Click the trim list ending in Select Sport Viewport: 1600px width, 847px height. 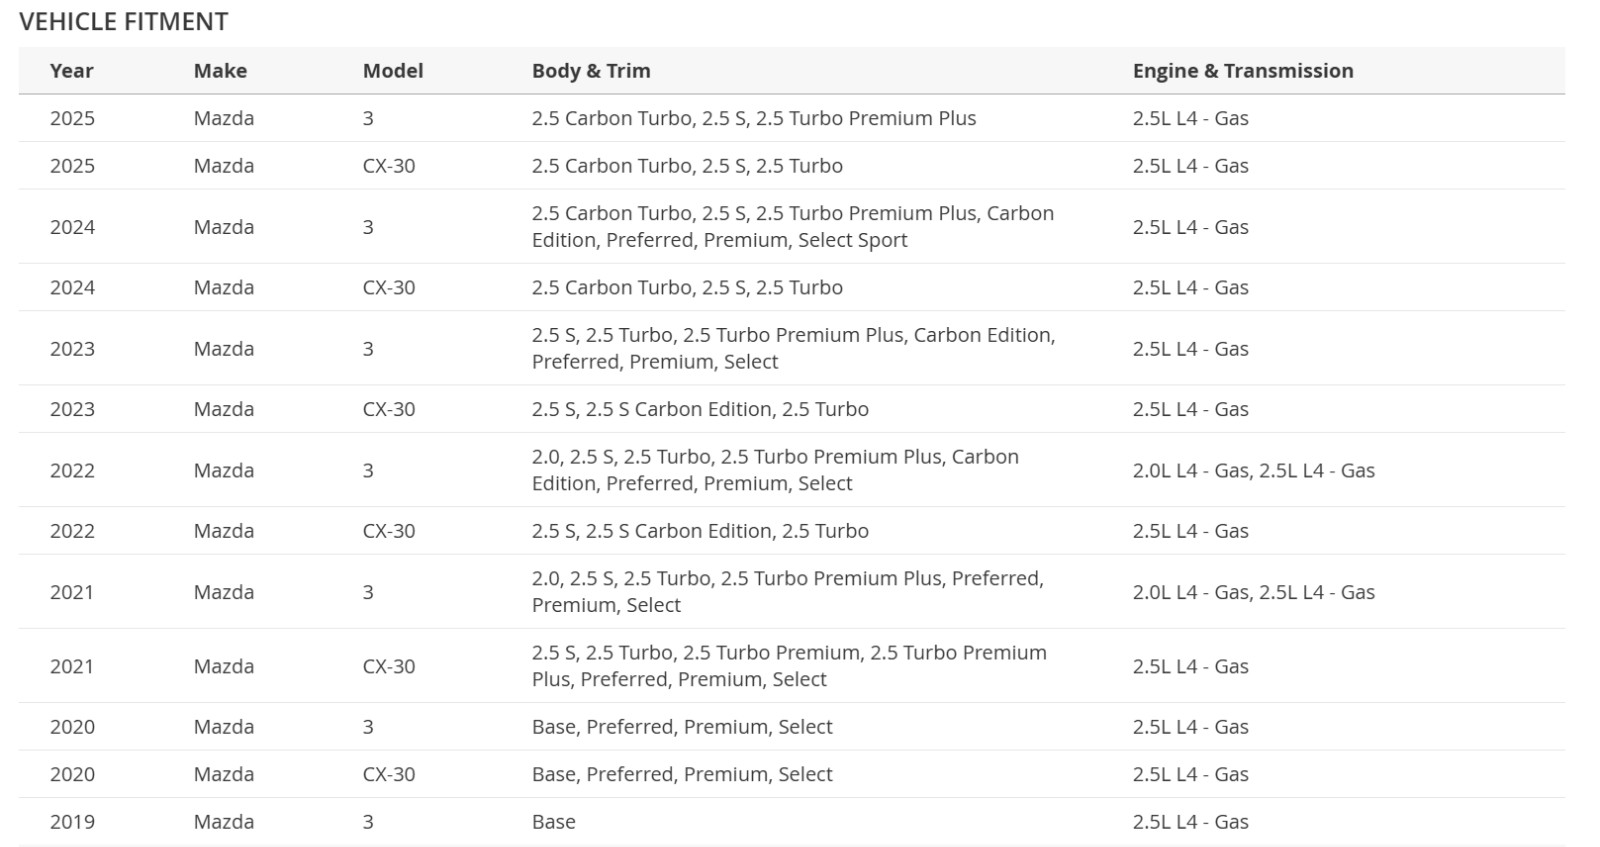[792, 227]
